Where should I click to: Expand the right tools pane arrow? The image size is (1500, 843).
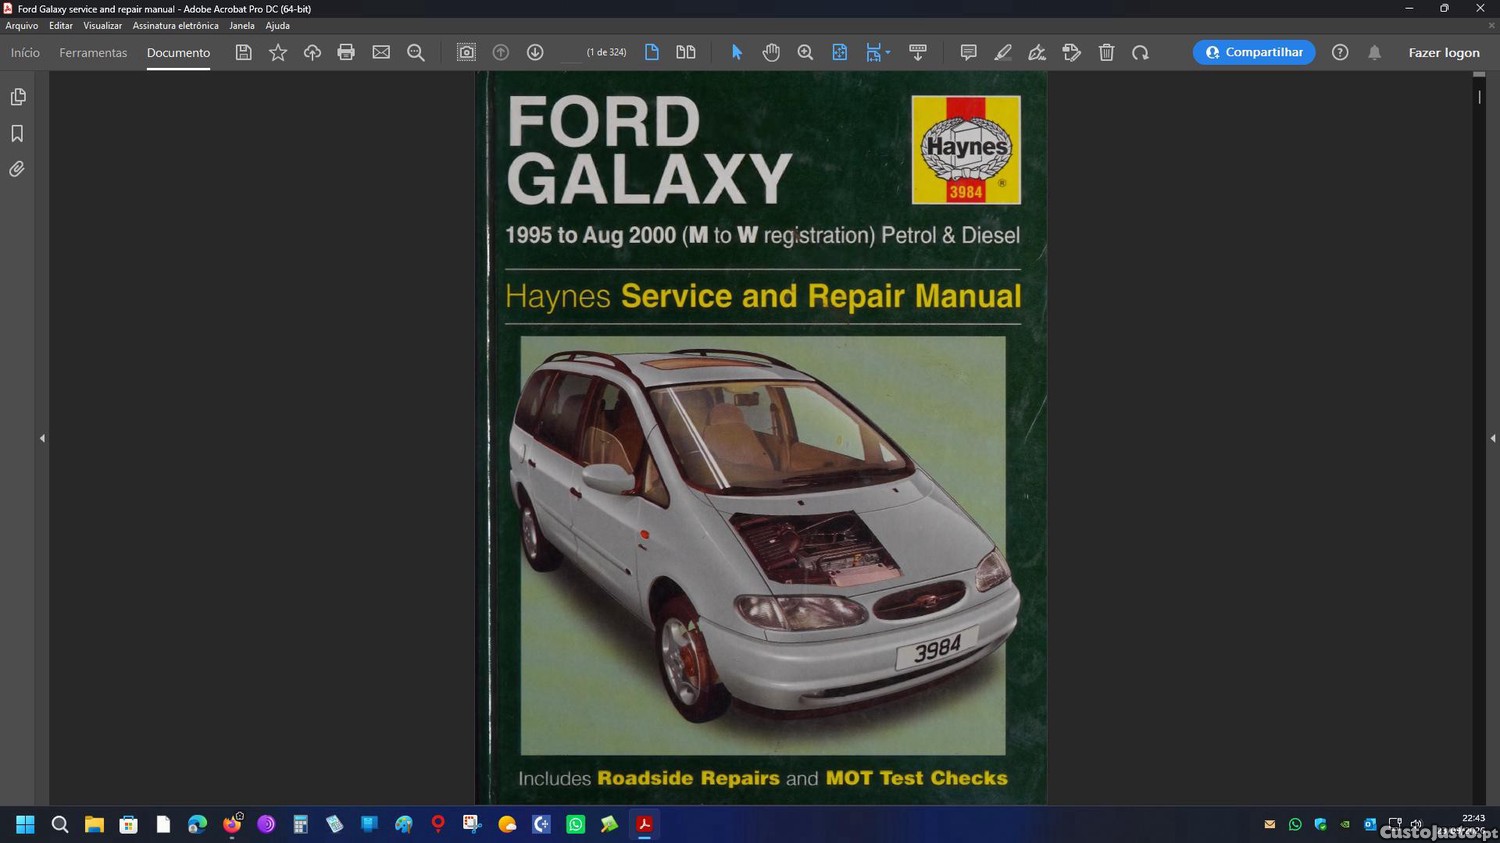point(1493,438)
